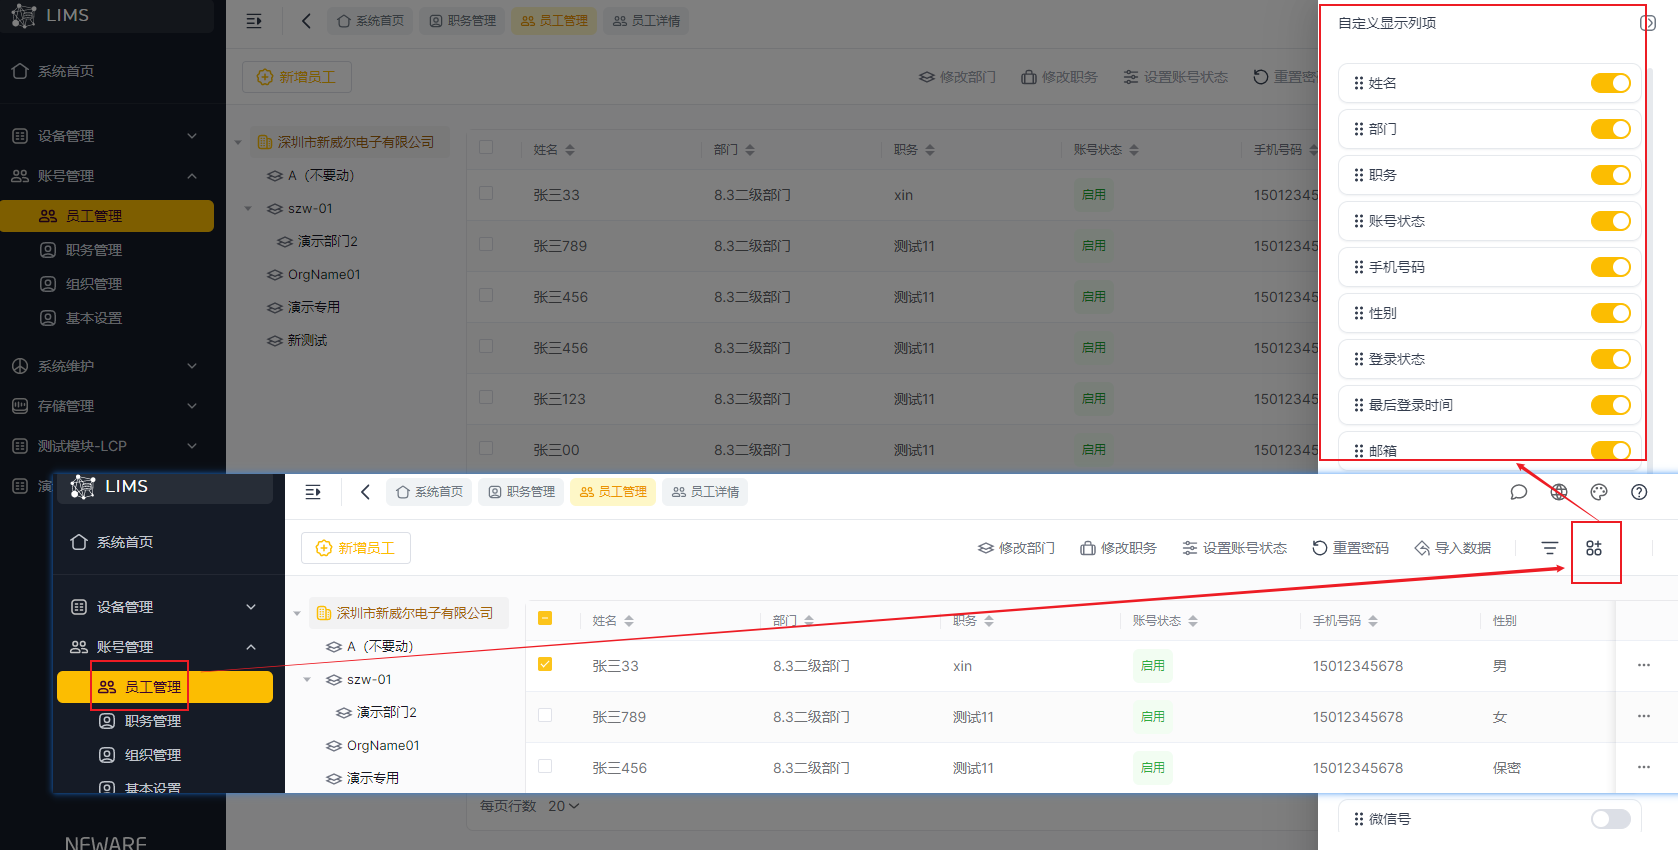
Task: Close the 自定义显示列项 drawer panel
Action: pyautogui.click(x=1648, y=23)
